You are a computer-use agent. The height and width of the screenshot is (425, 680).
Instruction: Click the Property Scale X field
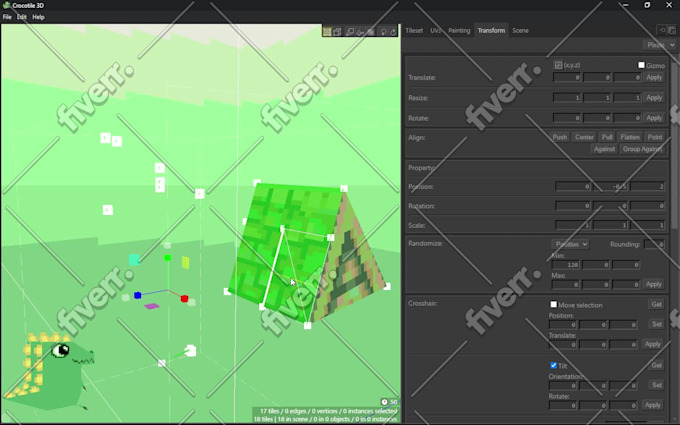click(x=573, y=225)
